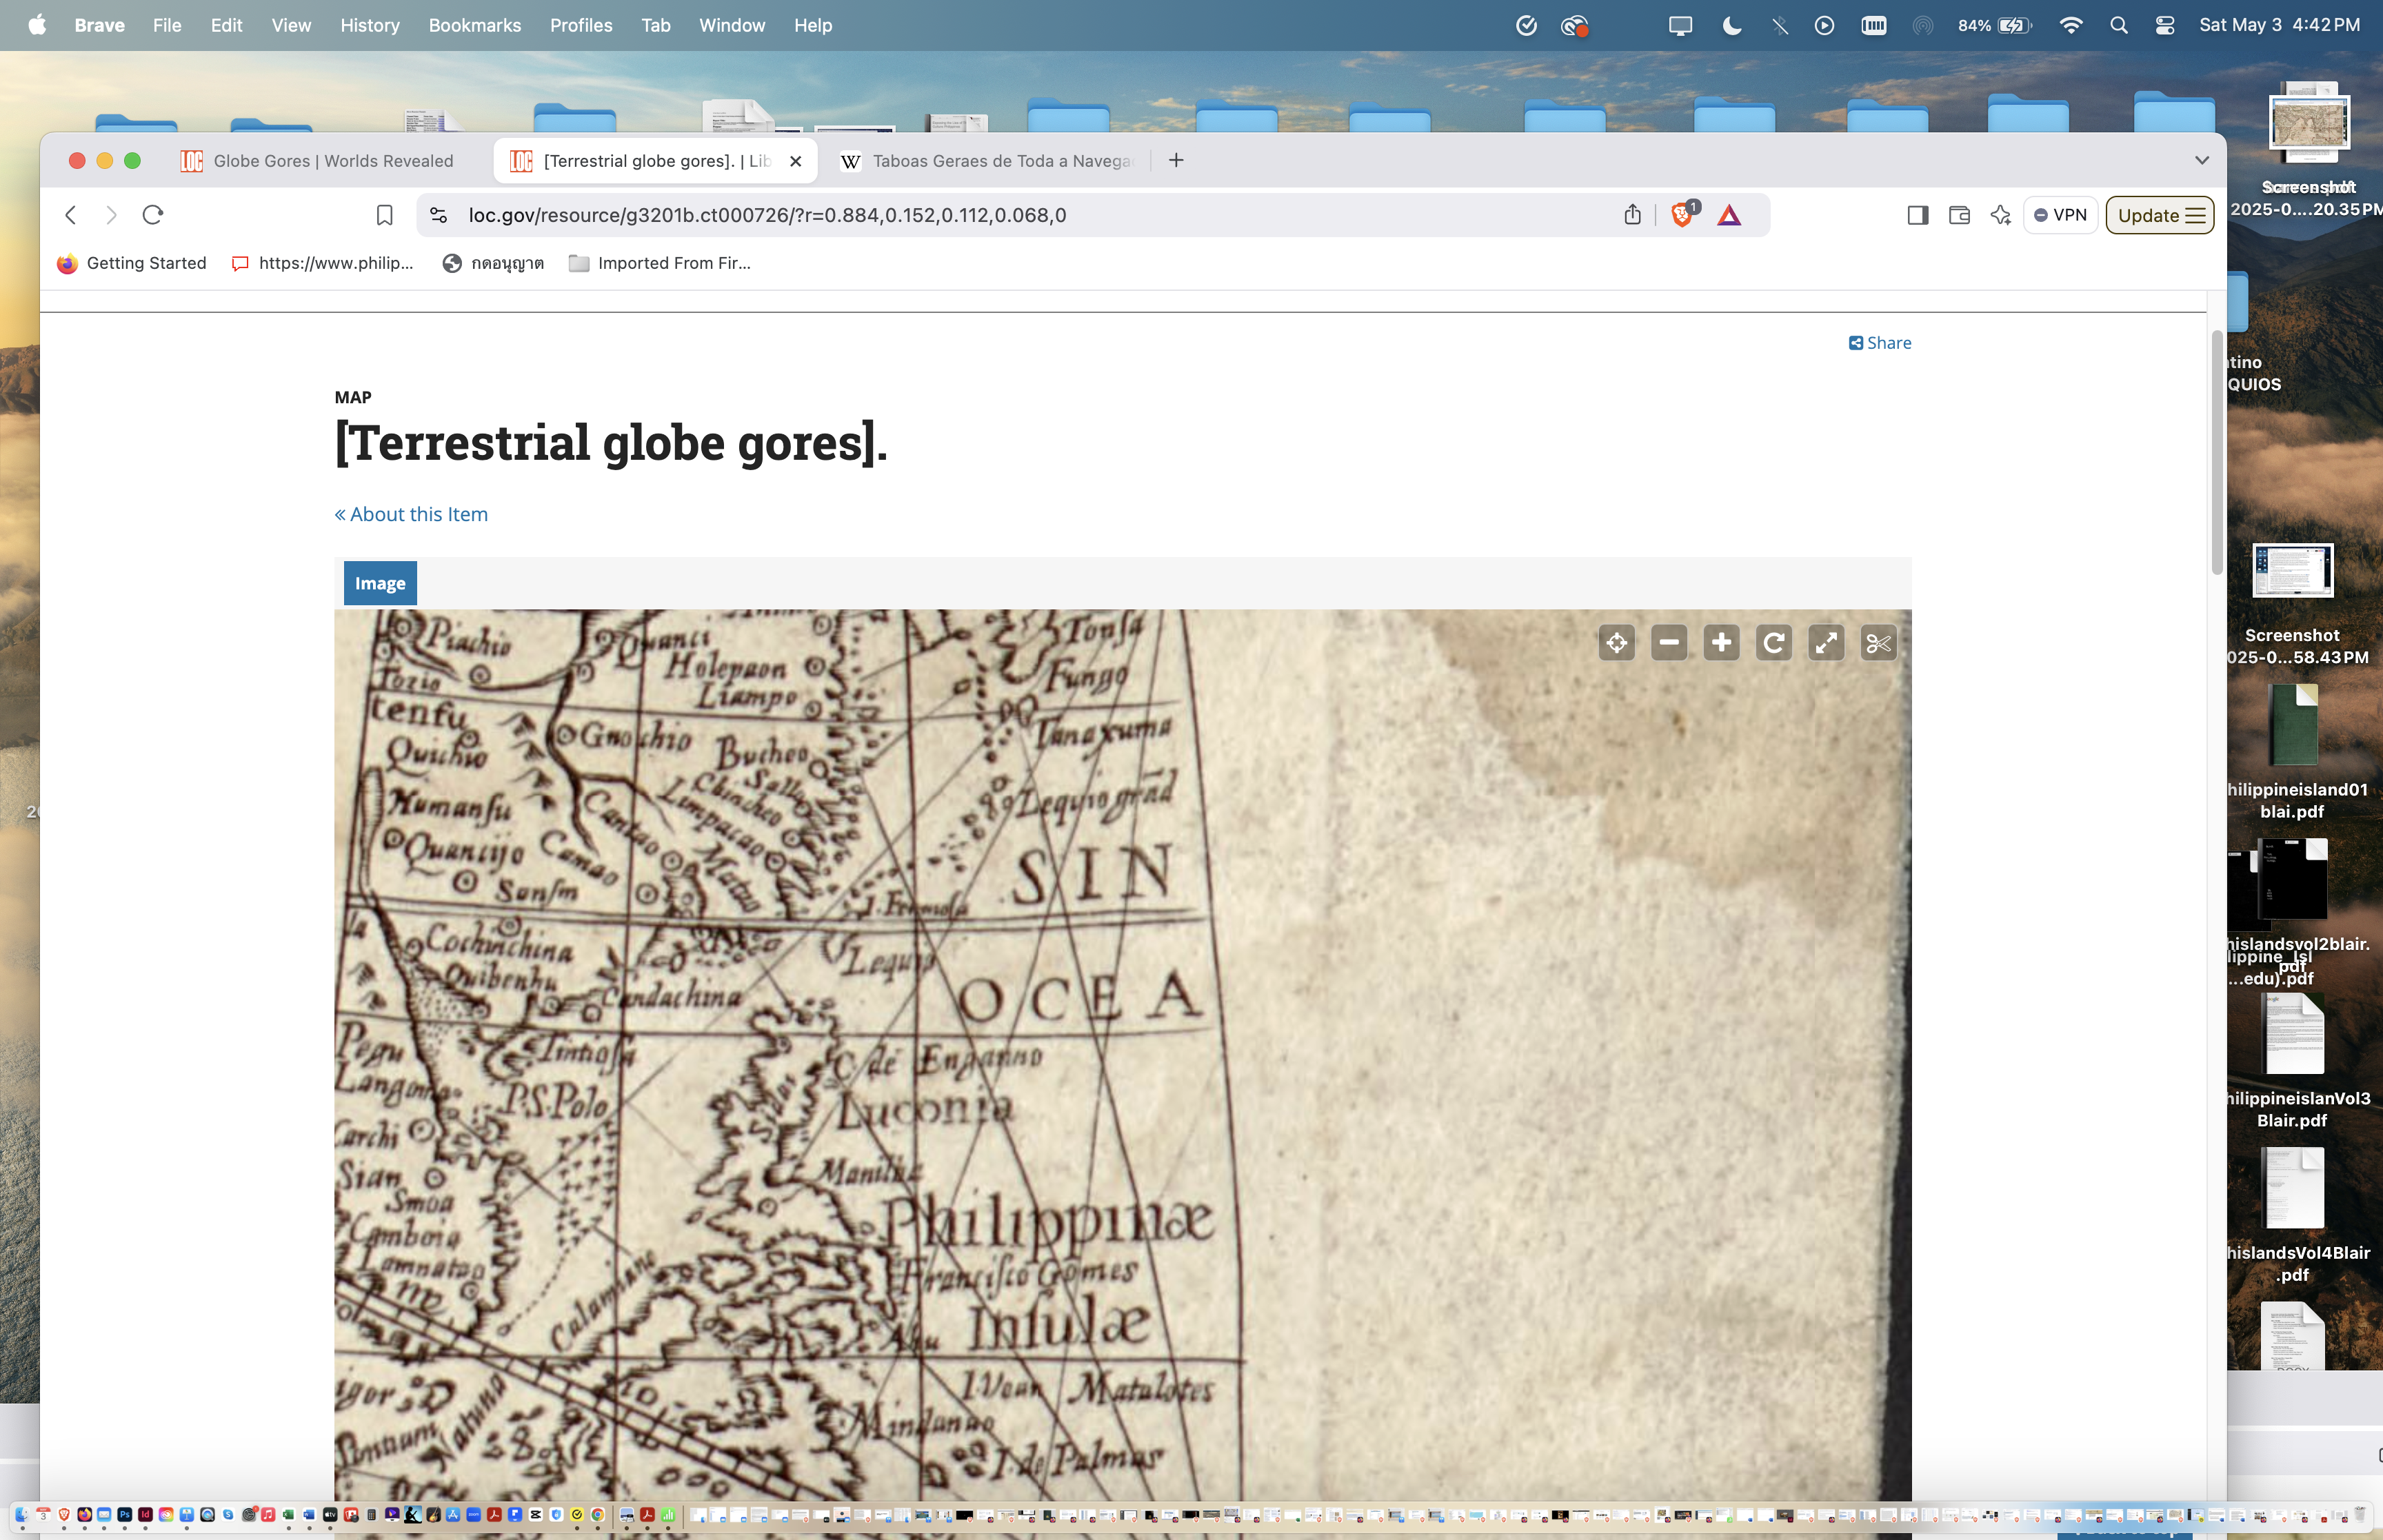The height and width of the screenshot is (1540, 2383).
Task: Open the Getting Started bookmark
Action: pos(132,263)
